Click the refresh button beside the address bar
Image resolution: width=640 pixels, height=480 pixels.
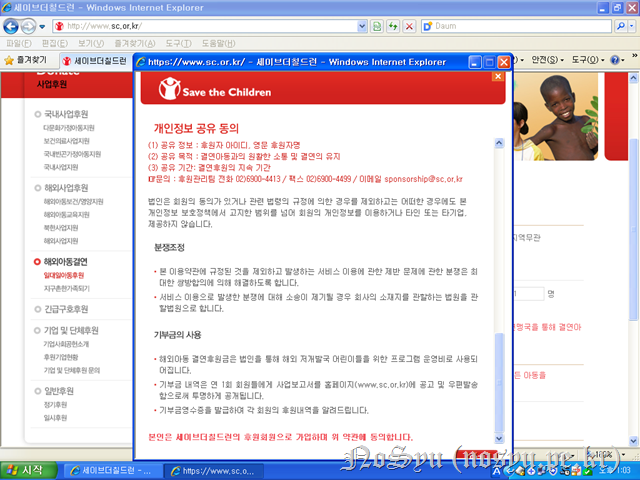coord(379,25)
